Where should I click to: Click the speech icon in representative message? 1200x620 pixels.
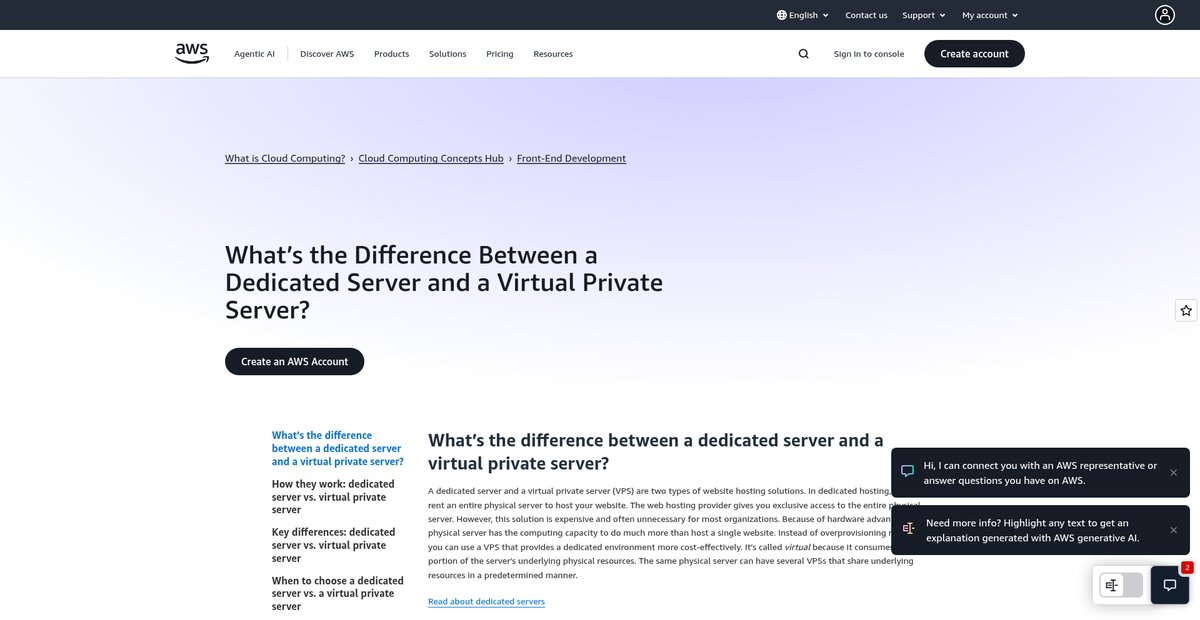pos(908,471)
